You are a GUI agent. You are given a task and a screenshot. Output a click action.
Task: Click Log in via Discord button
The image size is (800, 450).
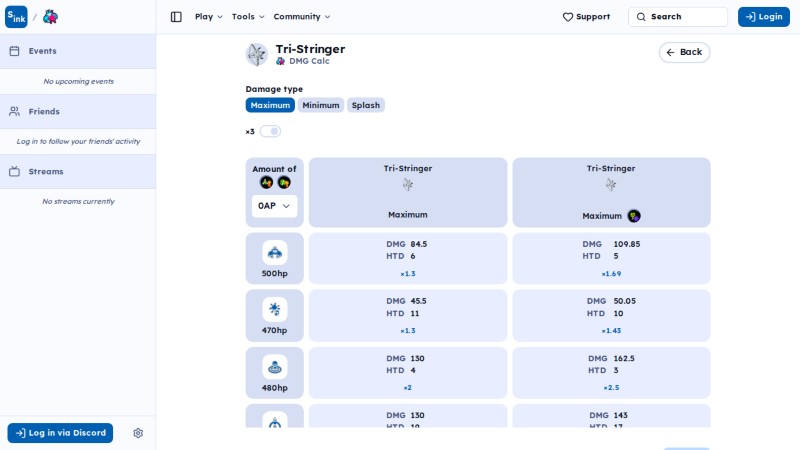click(x=60, y=433)
